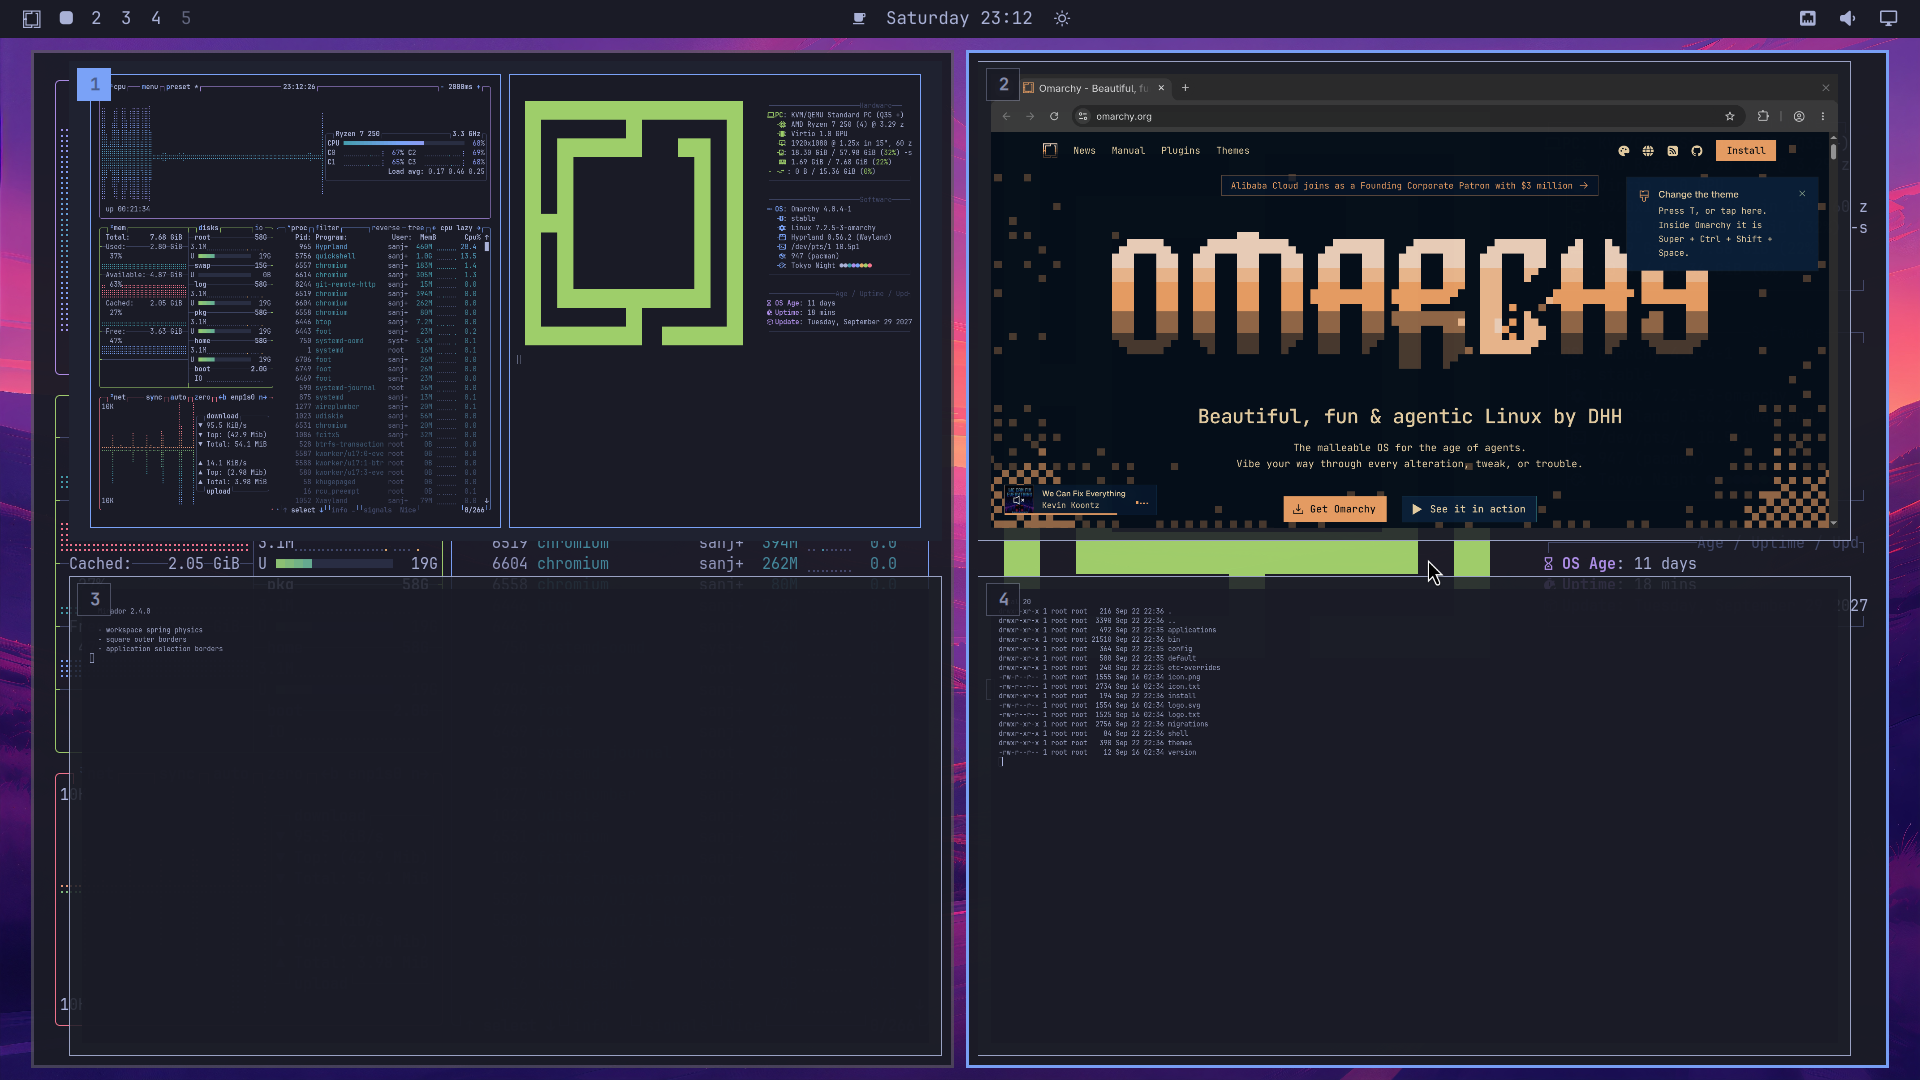The image size is (1920, 1080).
Task: Open the RSS feed icon in site header
Action: tap(1673, 151)
